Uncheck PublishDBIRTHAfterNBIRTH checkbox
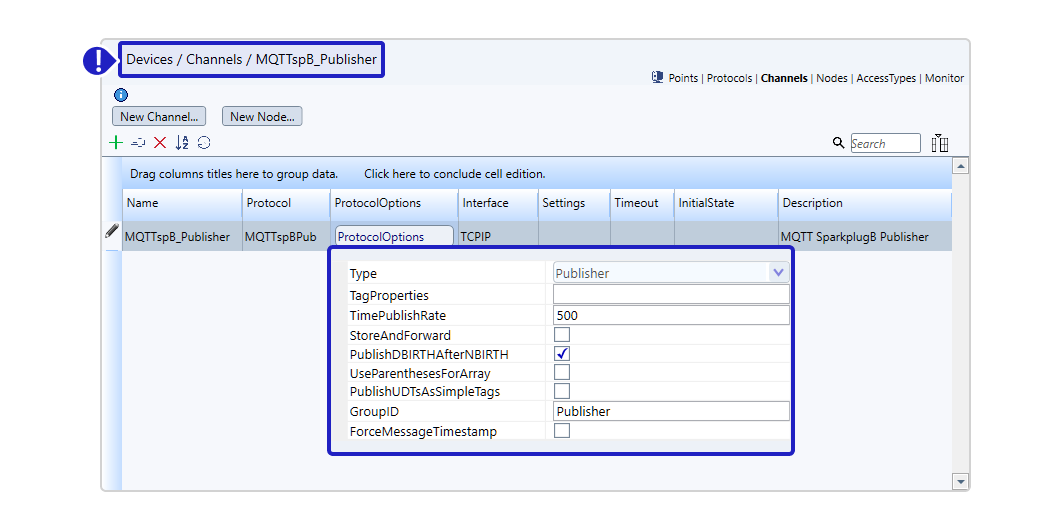Image resolution: width=1049 pixels, height=530 pixels. point(562,354)
